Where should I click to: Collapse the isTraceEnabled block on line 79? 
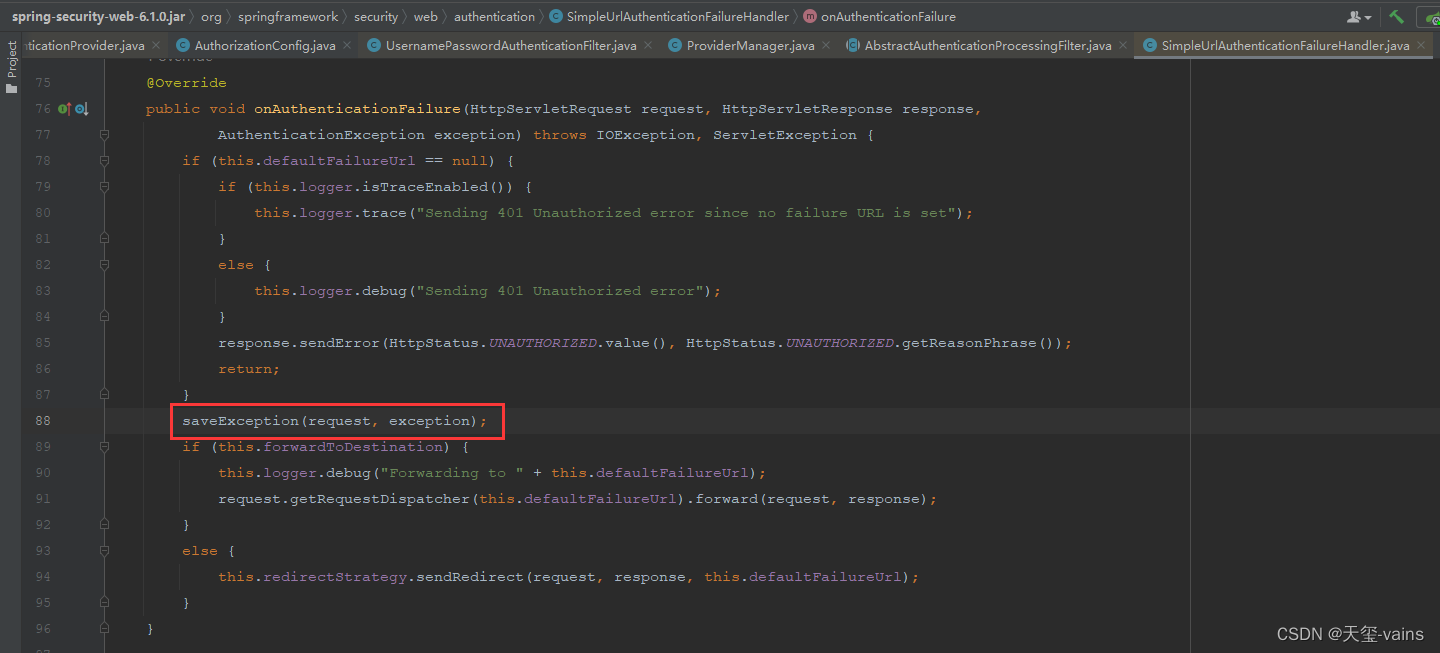pos(104,187)
